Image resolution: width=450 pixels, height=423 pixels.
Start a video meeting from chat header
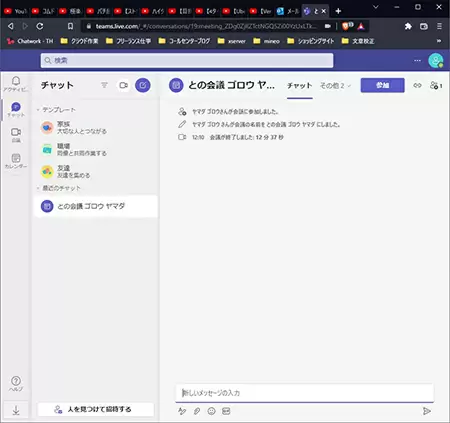(x=124, y=85)
